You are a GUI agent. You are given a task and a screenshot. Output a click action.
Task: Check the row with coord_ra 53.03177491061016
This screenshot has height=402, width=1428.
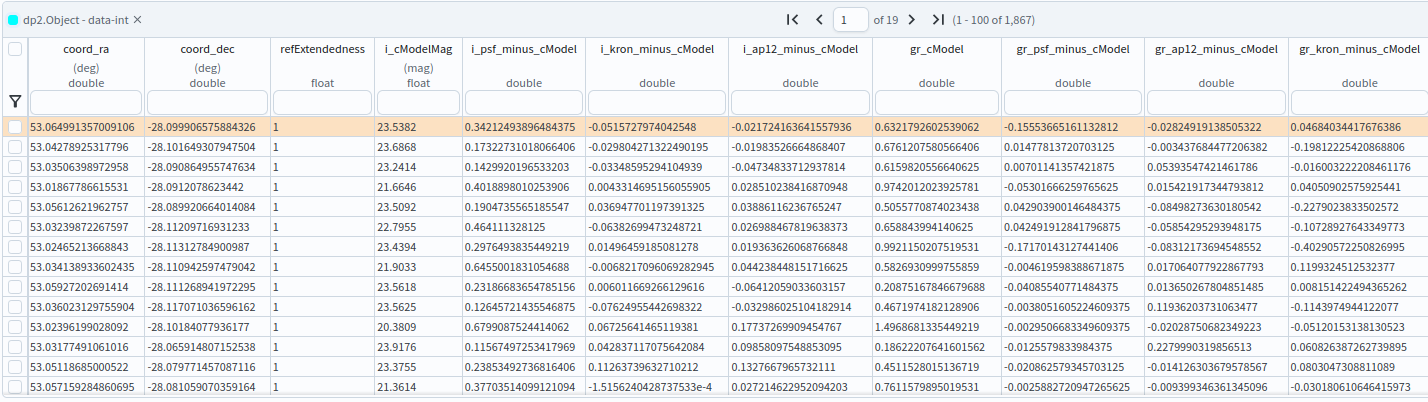pyautogui.click(x=14, y=347)
